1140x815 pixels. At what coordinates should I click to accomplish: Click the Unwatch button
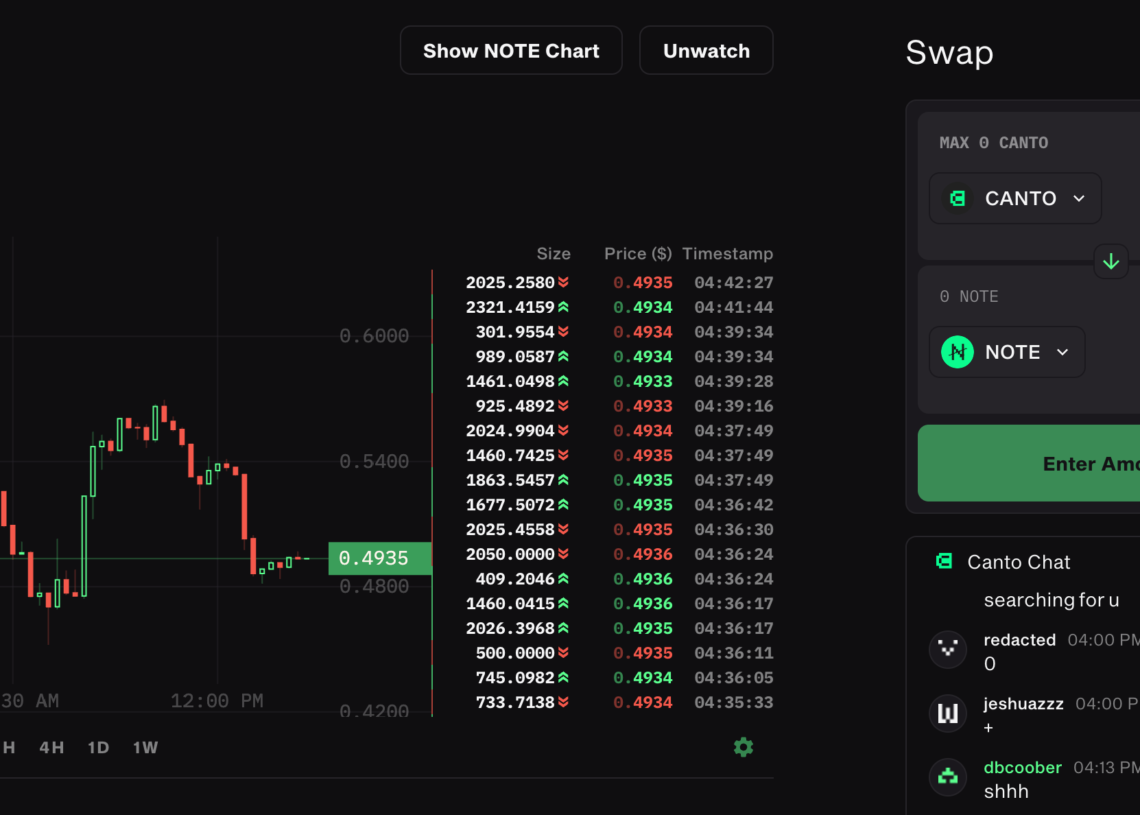click(x=706, y=50)
